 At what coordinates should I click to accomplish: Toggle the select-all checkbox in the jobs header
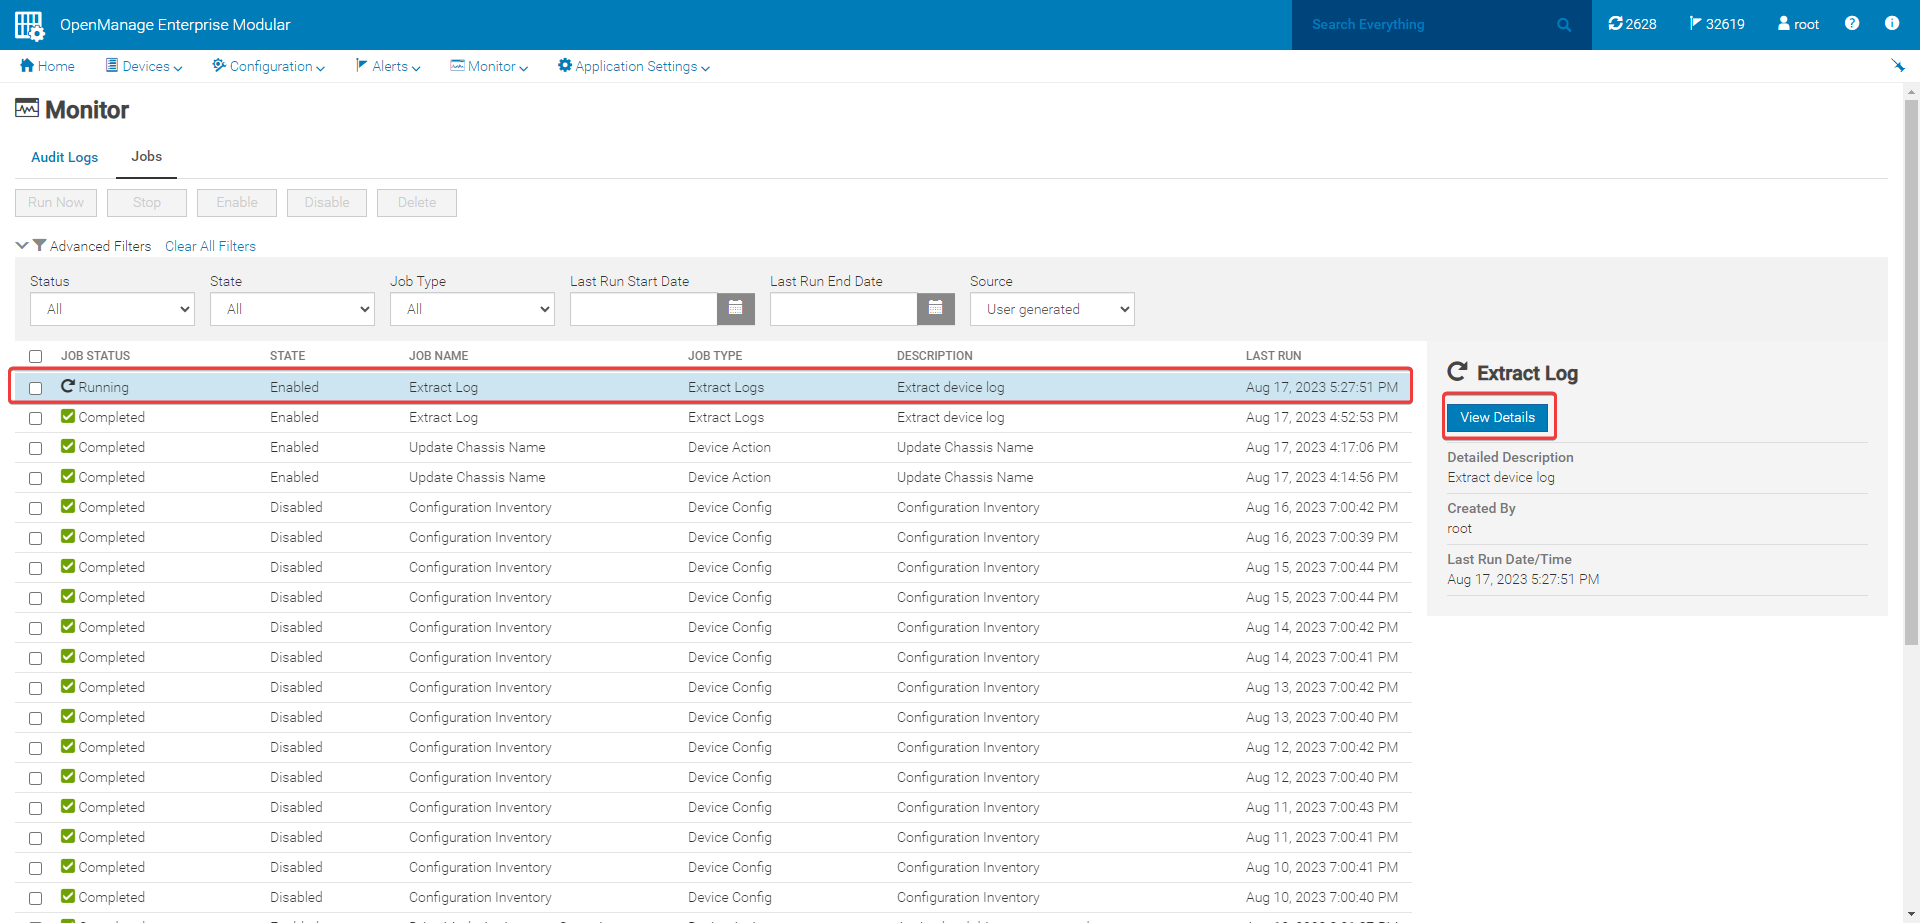36,356
